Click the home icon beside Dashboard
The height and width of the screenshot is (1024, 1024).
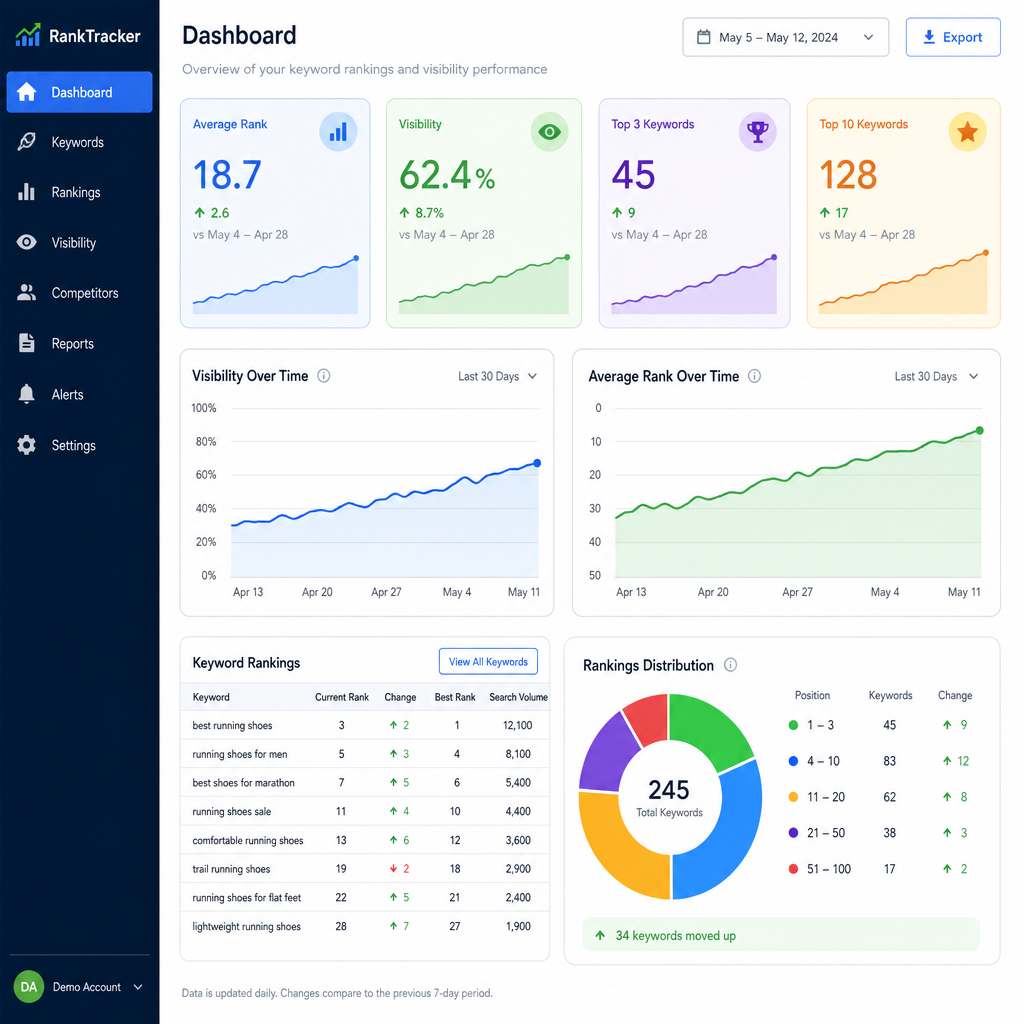pyautogui.click(x=27, y=92)
